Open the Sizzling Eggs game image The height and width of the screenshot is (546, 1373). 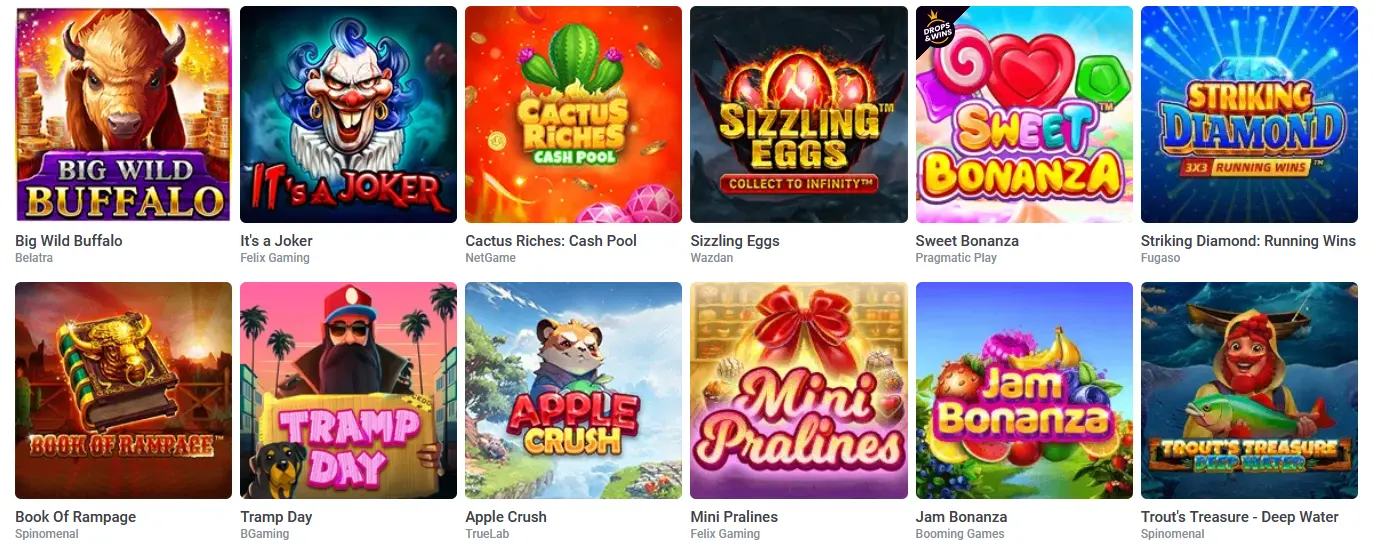(x=799, y=115)
